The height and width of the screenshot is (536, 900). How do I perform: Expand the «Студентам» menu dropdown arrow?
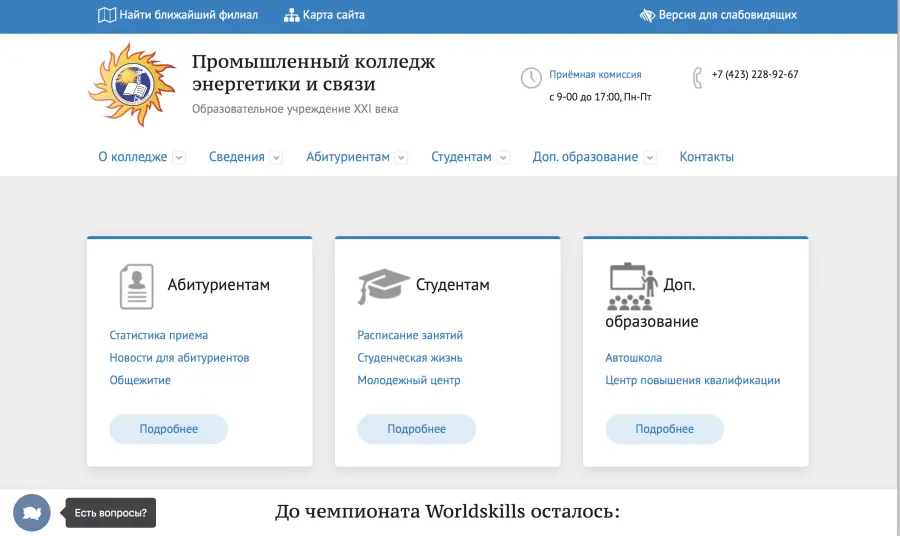(x=503, y=158)
